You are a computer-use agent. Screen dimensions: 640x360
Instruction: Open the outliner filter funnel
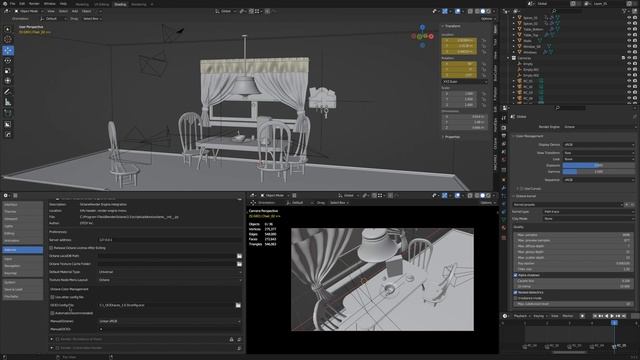click(625, 11)
